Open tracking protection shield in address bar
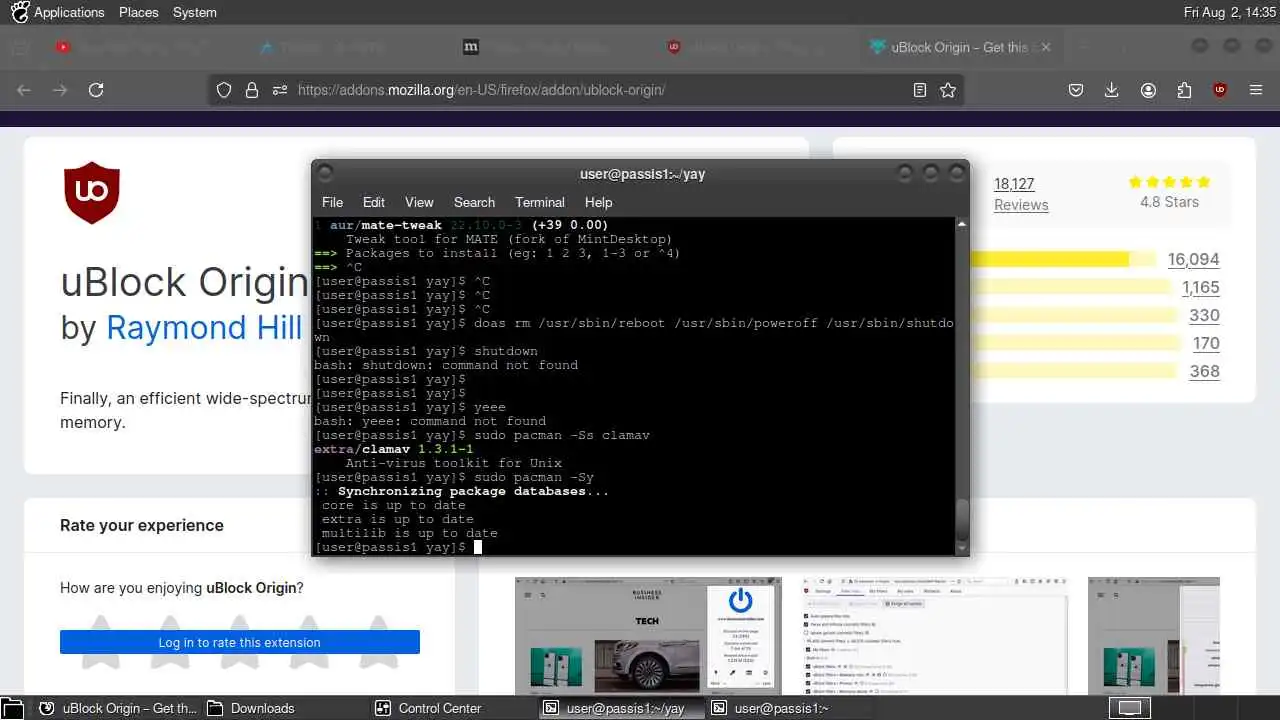Image resolution: width=1280 pixels, height=720 pixels. (224, 90)
